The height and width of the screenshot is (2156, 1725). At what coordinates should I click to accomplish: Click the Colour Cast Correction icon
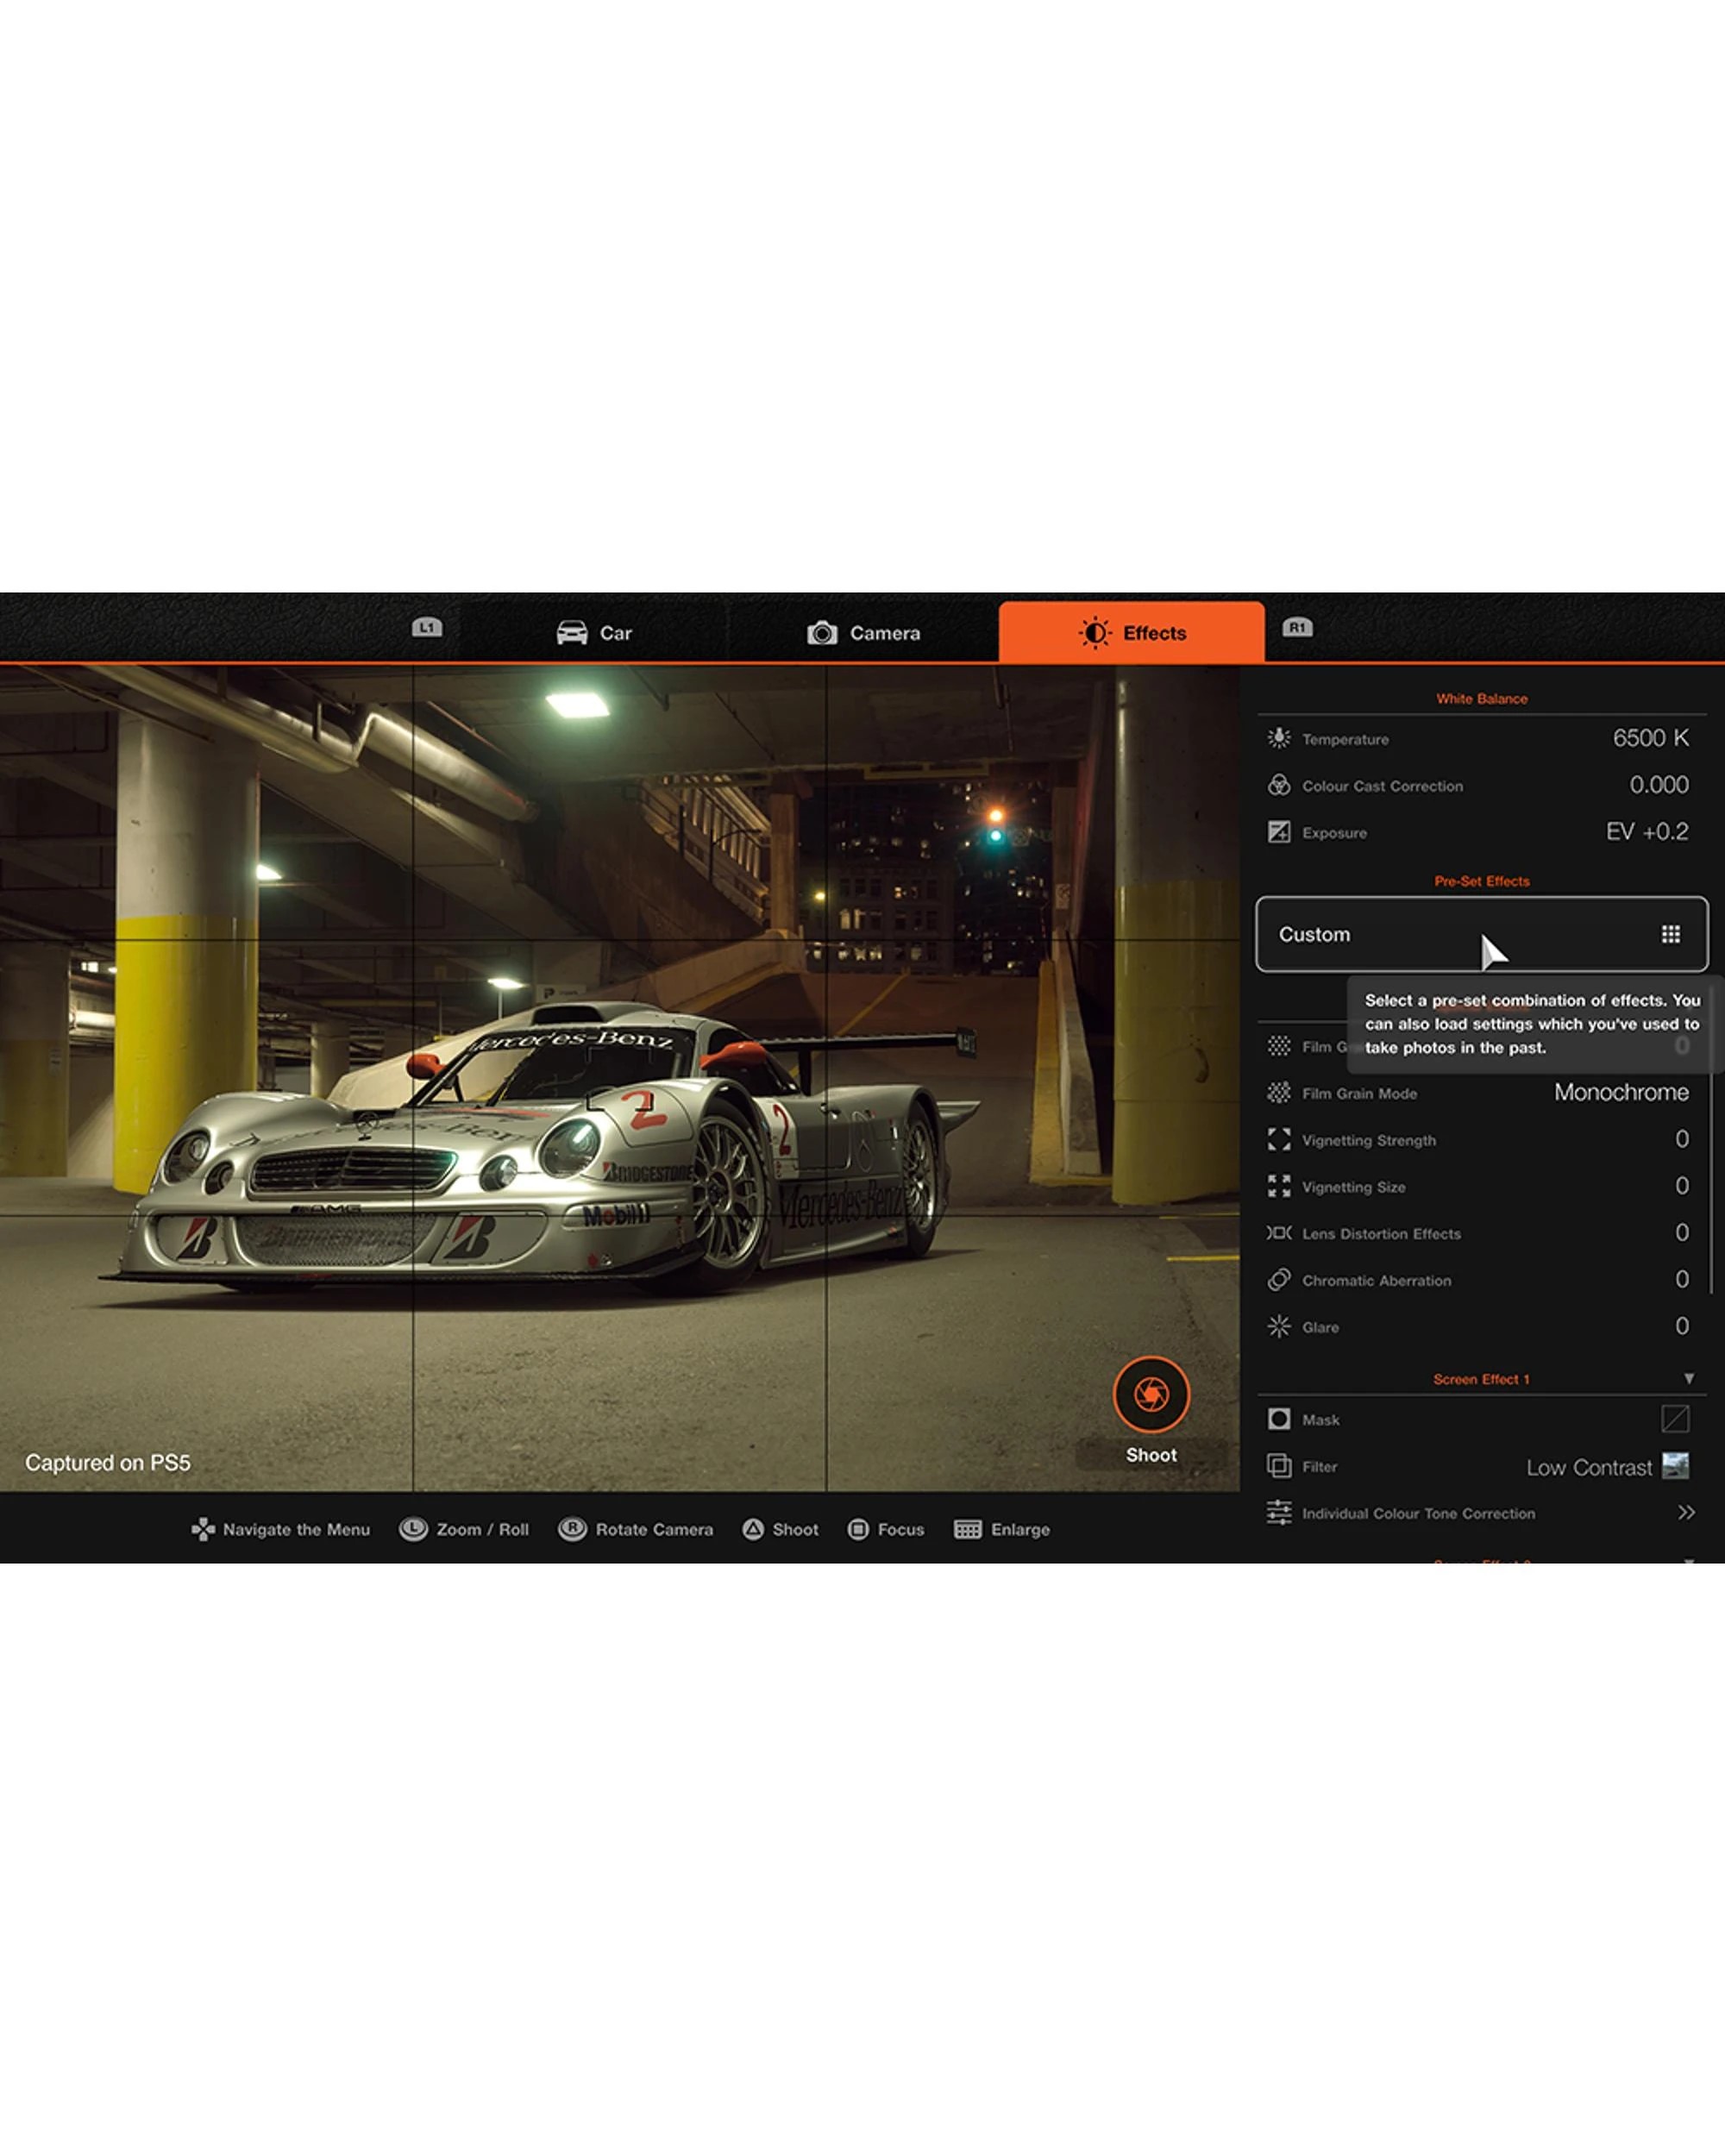click(x=1281, y=786)
